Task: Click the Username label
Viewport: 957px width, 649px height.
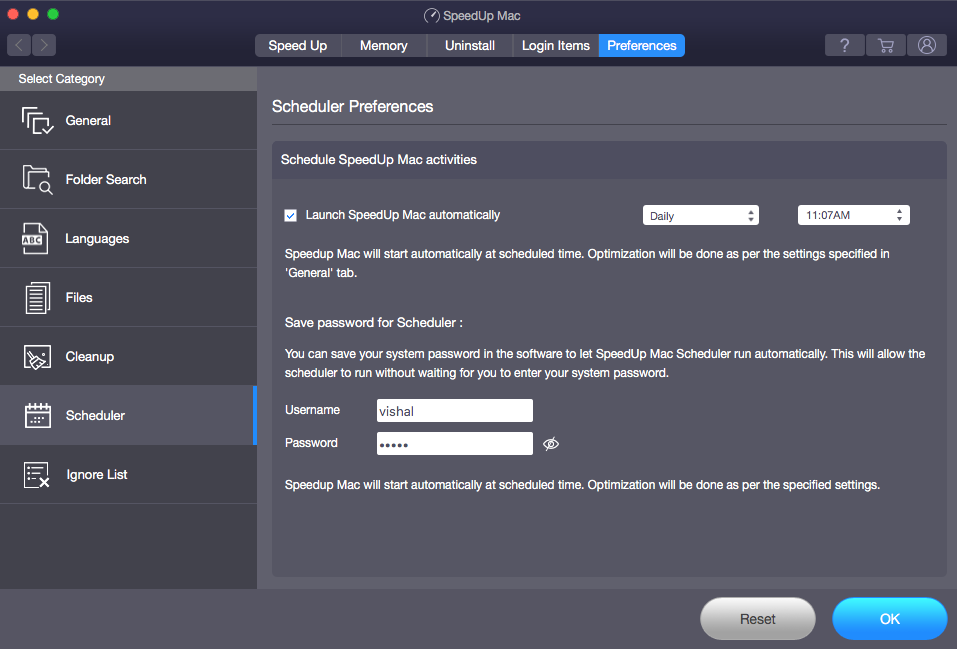Action: click(x=312, y=410)
